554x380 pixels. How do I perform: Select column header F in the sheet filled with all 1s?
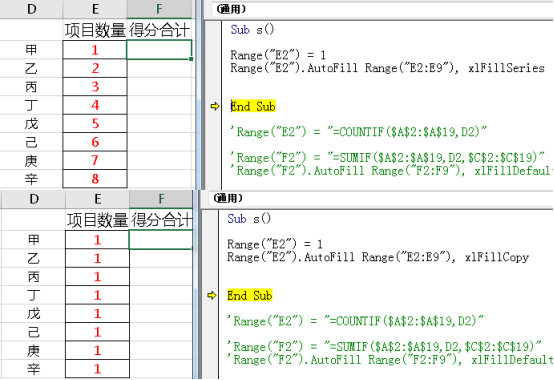pos(161,199)
